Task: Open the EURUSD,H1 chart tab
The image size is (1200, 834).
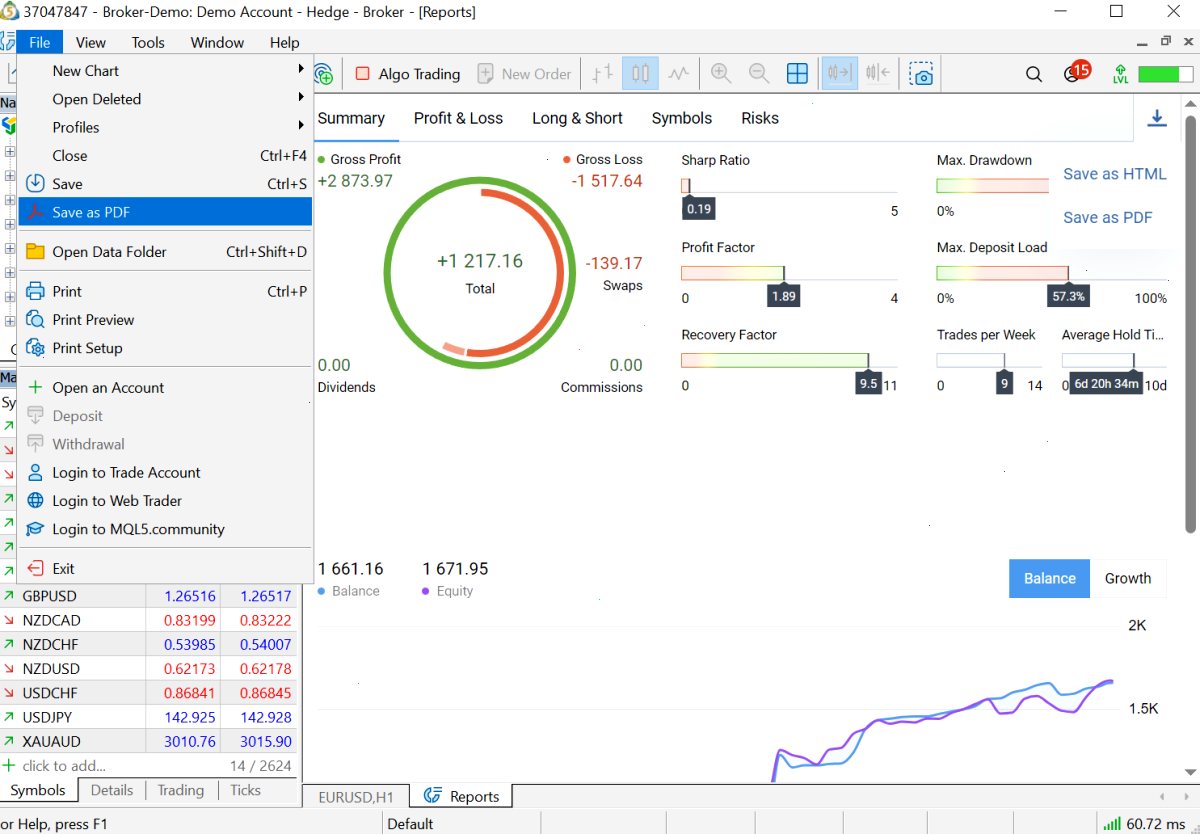Action: point(357,797)
